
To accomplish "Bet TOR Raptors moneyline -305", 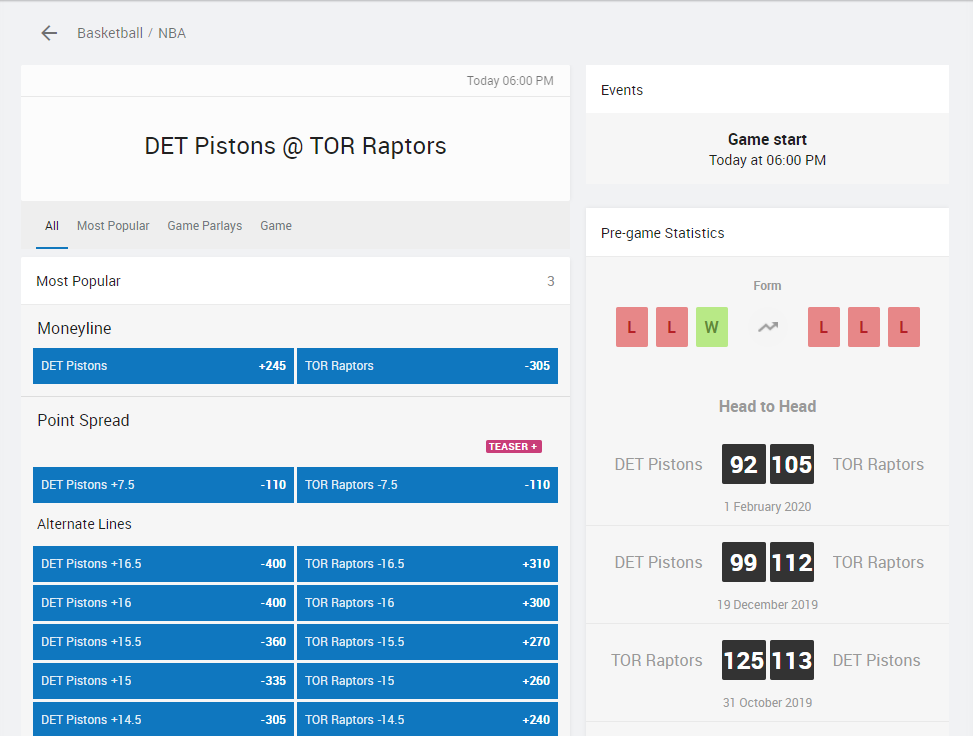I will pyautogui.click(x=428, y=366).
